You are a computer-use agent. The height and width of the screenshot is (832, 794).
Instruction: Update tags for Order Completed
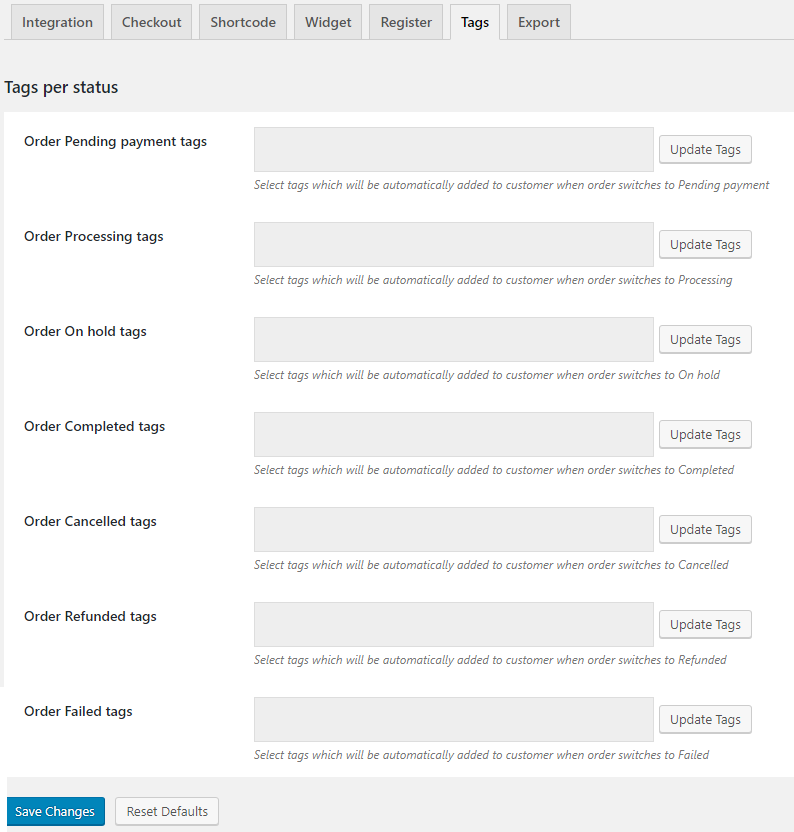[x=705, y=435]
